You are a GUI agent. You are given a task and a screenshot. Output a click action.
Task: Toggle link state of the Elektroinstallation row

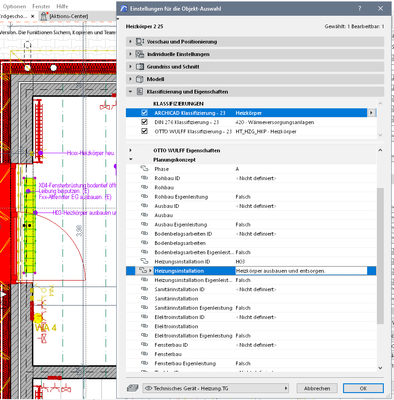[144, 326]
